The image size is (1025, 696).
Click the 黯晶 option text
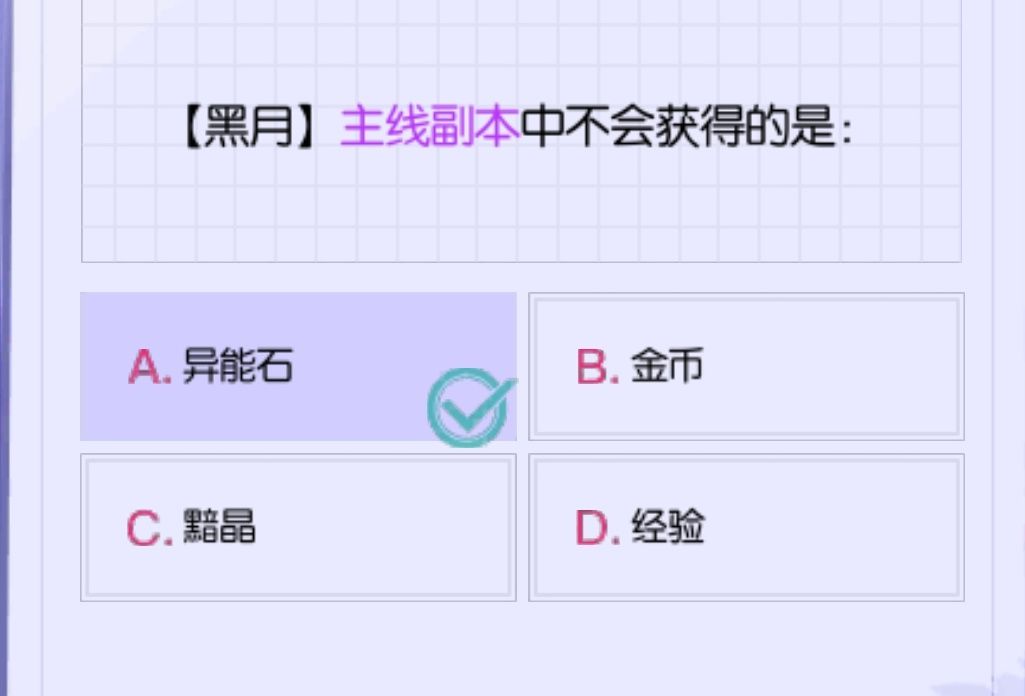click(x=219, y=526)
